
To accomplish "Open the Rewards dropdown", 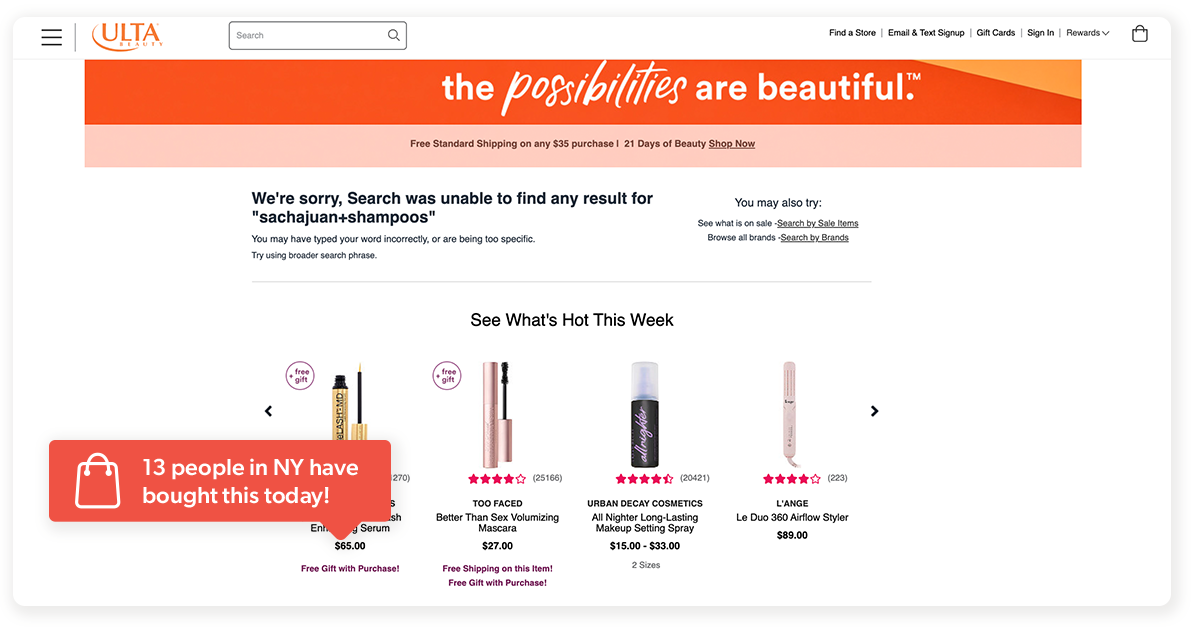I will pyautogui.click(x=1087, y=32).
